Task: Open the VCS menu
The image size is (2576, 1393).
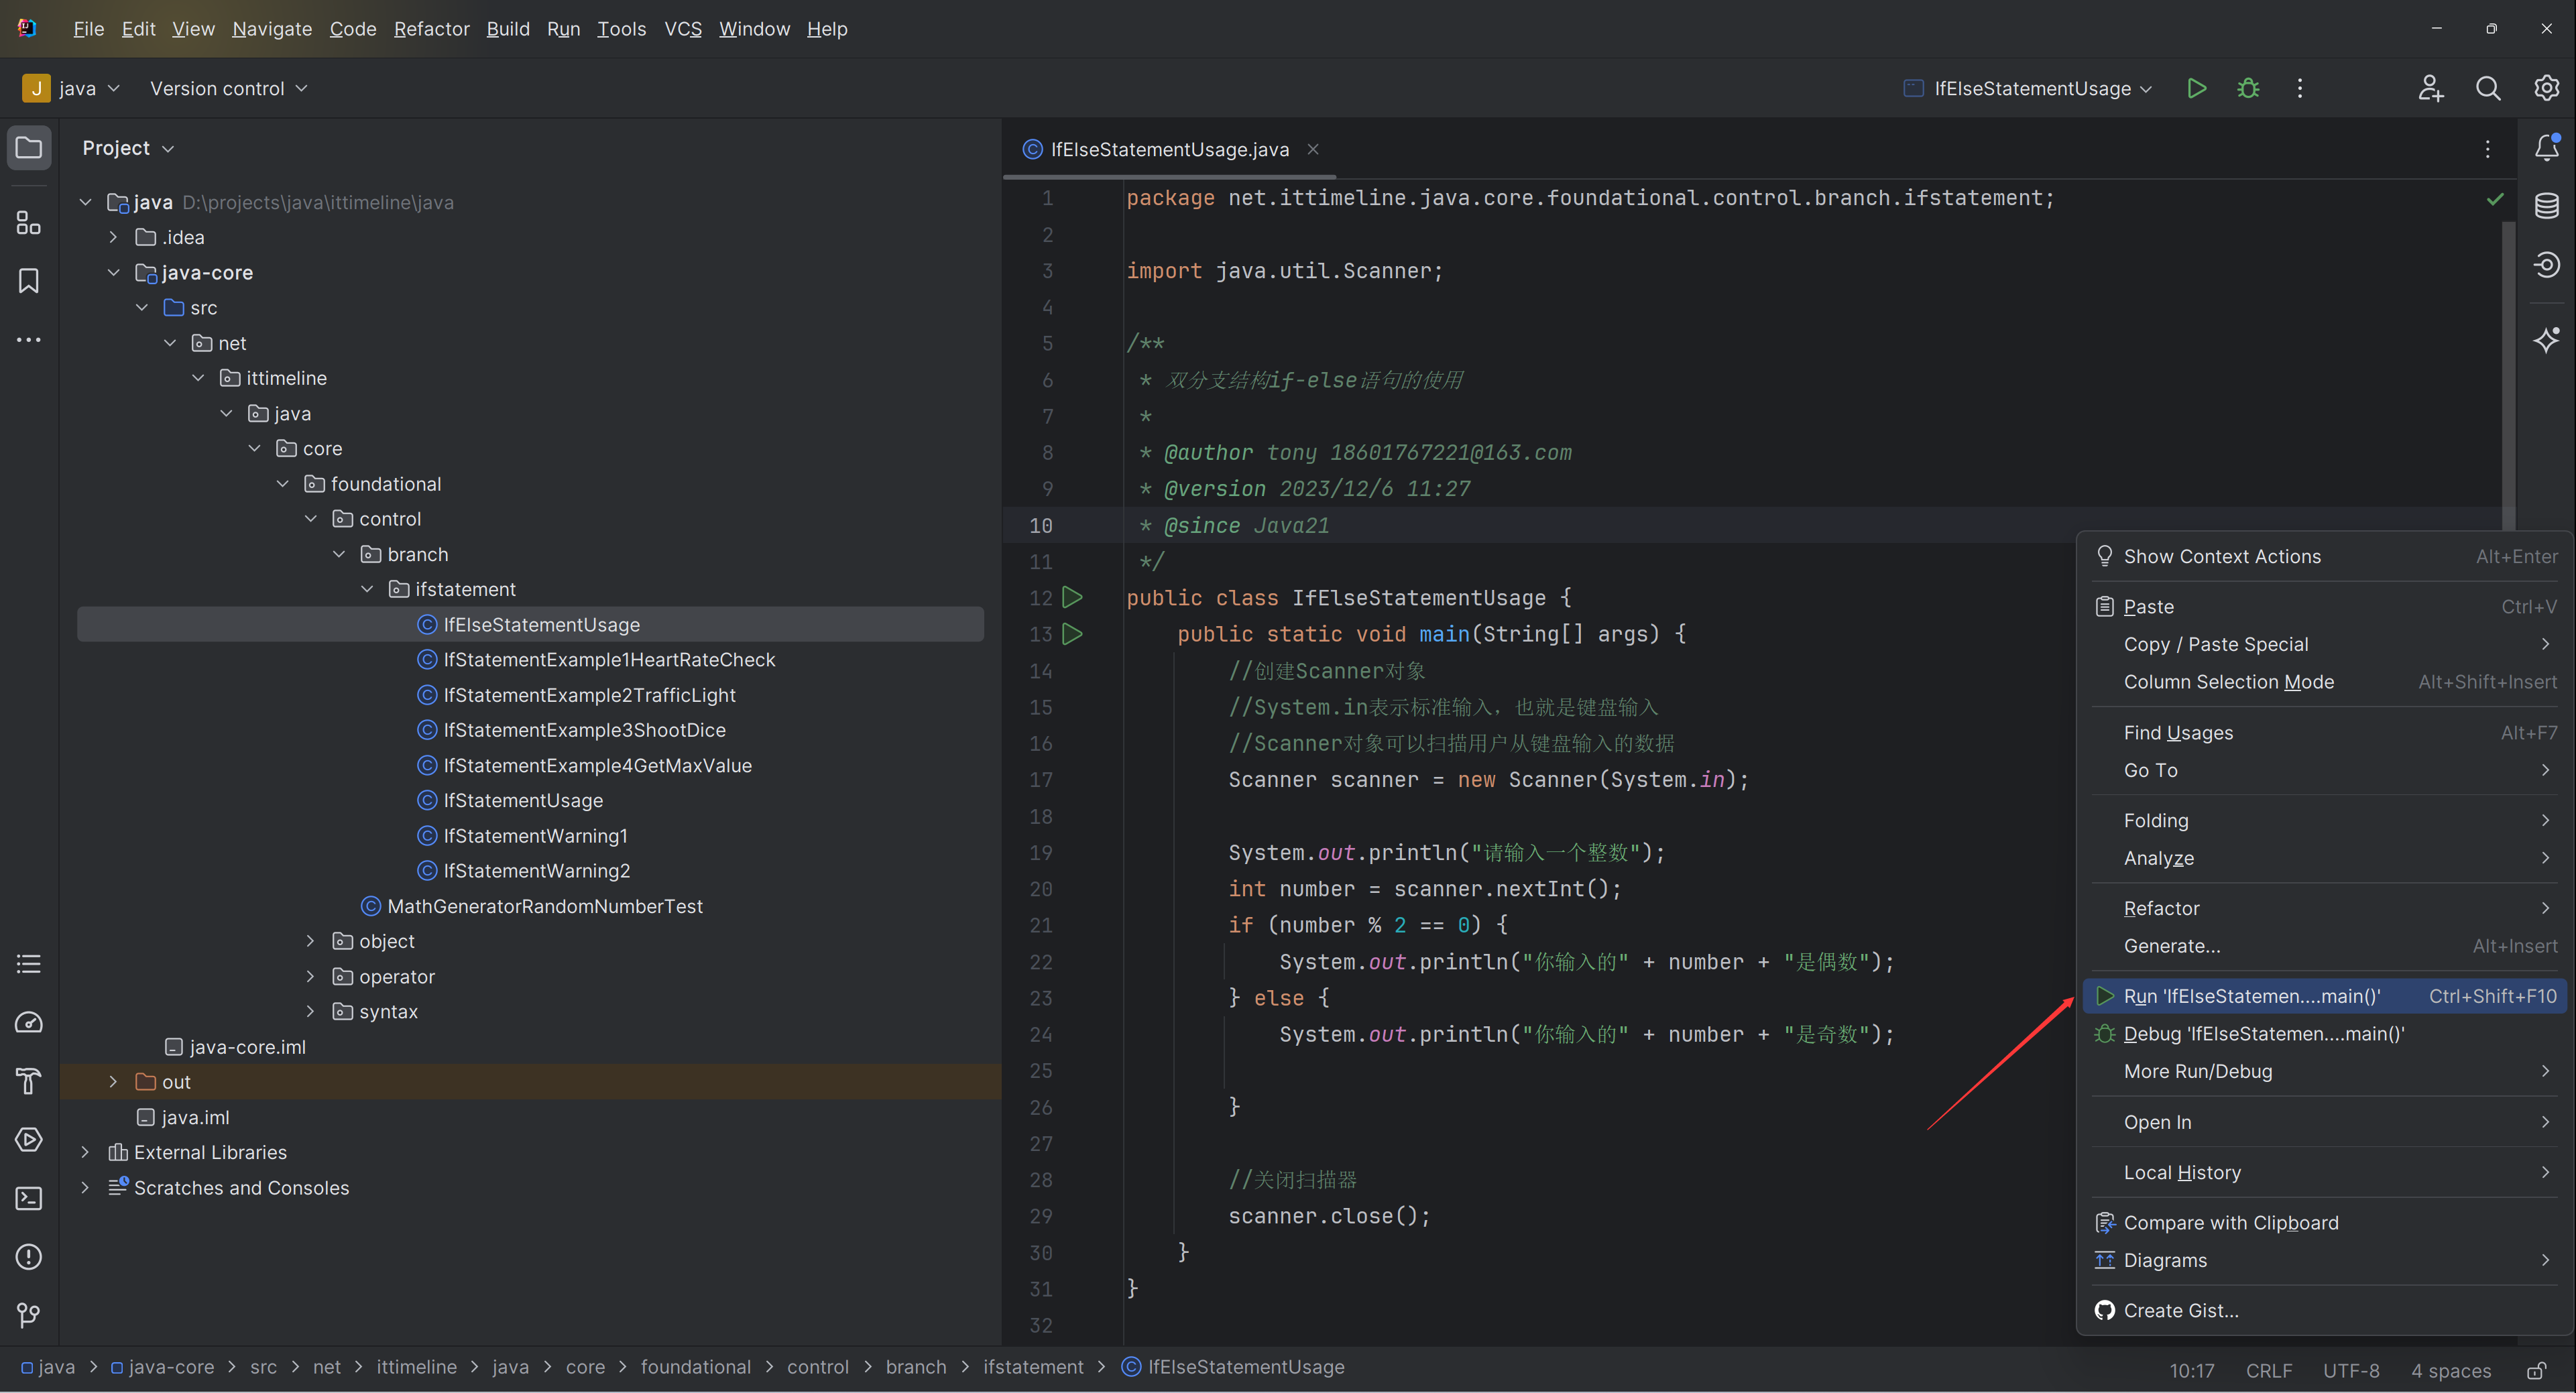Action: point(683,29)
